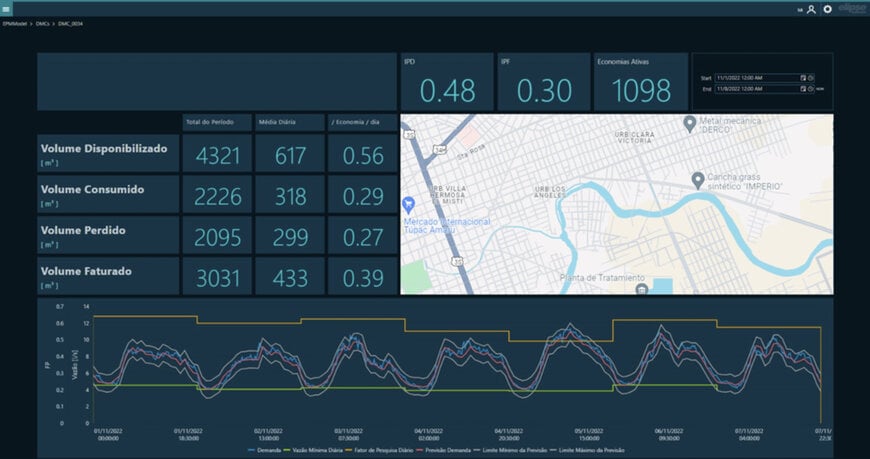The height and width of the screenshot is (459, 870).
Task: Open settings via the gear icon
Action: (x=827, y=9)
